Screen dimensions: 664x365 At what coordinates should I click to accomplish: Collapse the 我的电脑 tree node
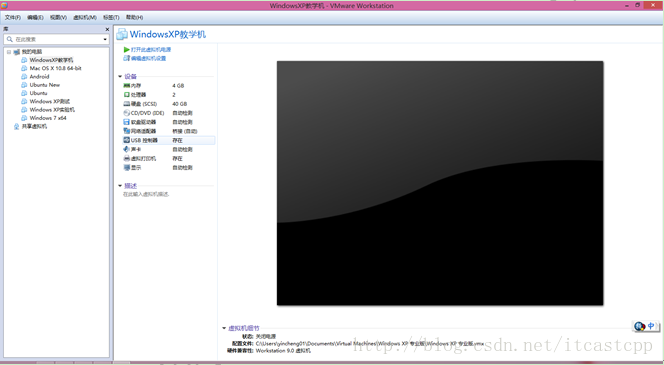(8, 52)
